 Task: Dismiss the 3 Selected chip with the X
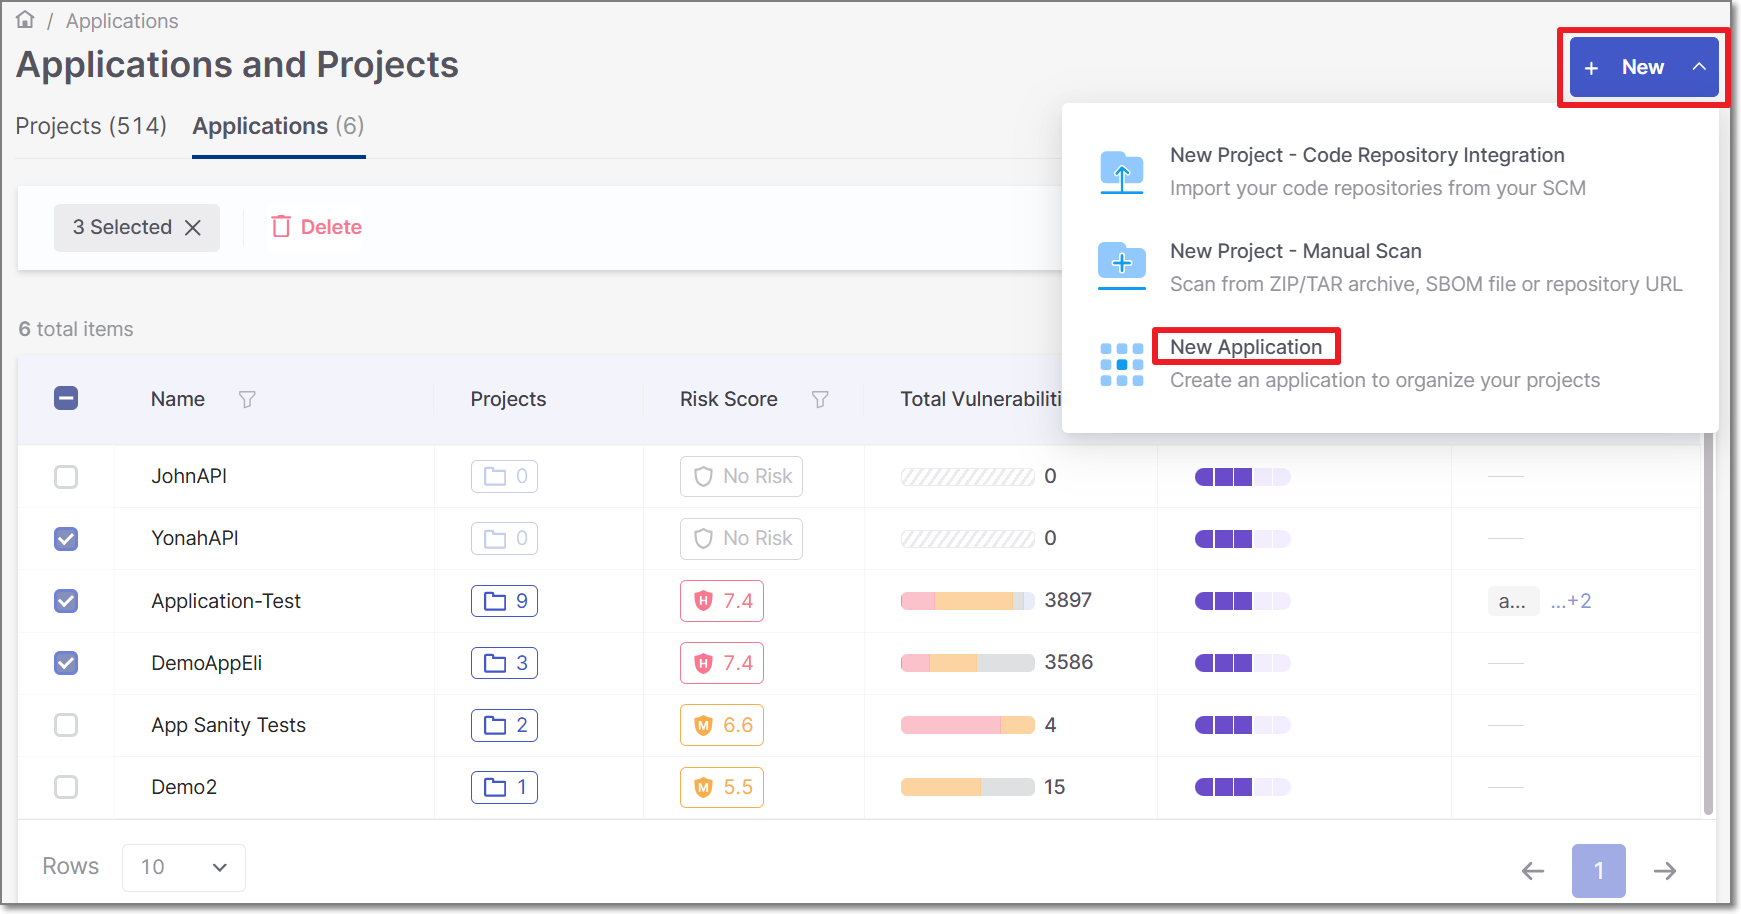coord(193,227)
